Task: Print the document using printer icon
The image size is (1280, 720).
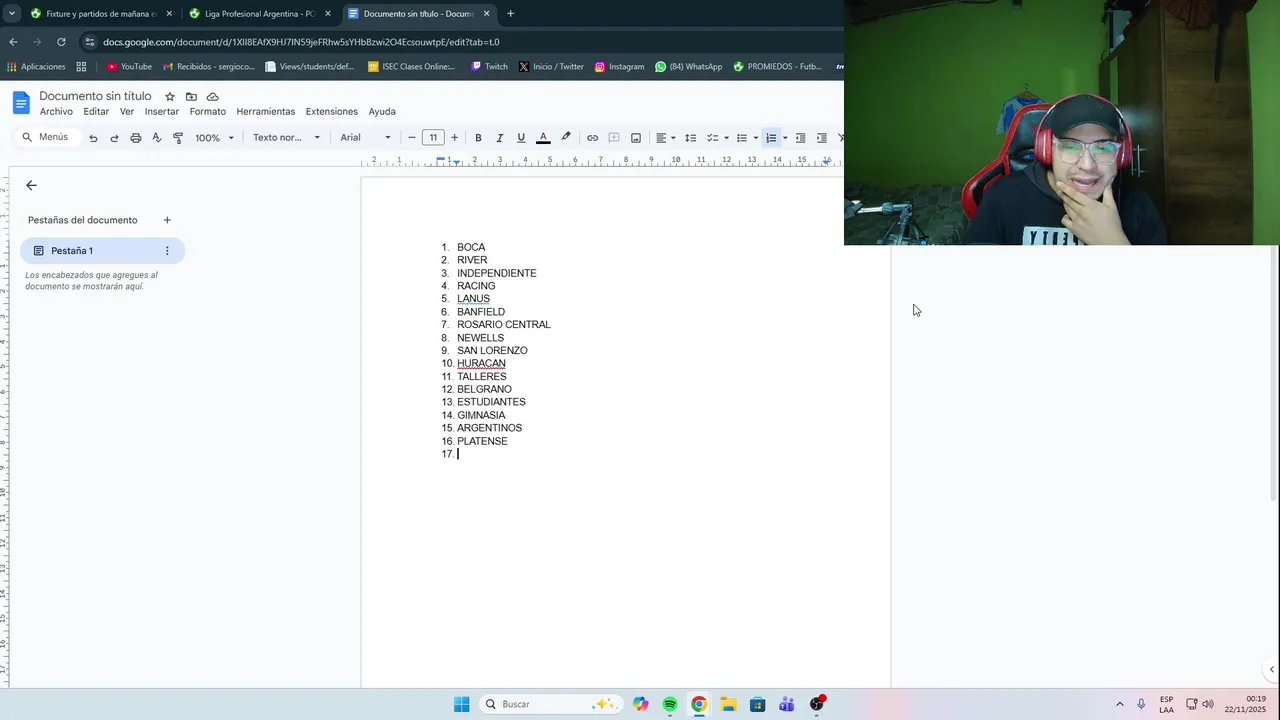Action: (136, 138)
